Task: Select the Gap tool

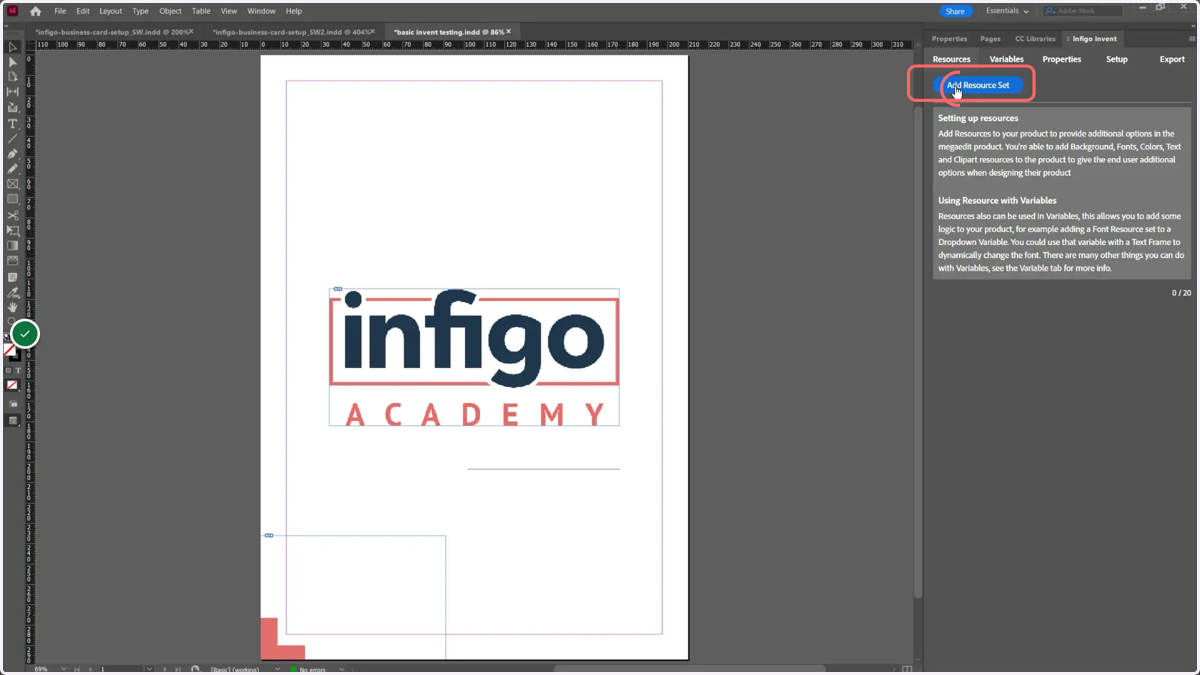Action: click(x=13, y=92)
